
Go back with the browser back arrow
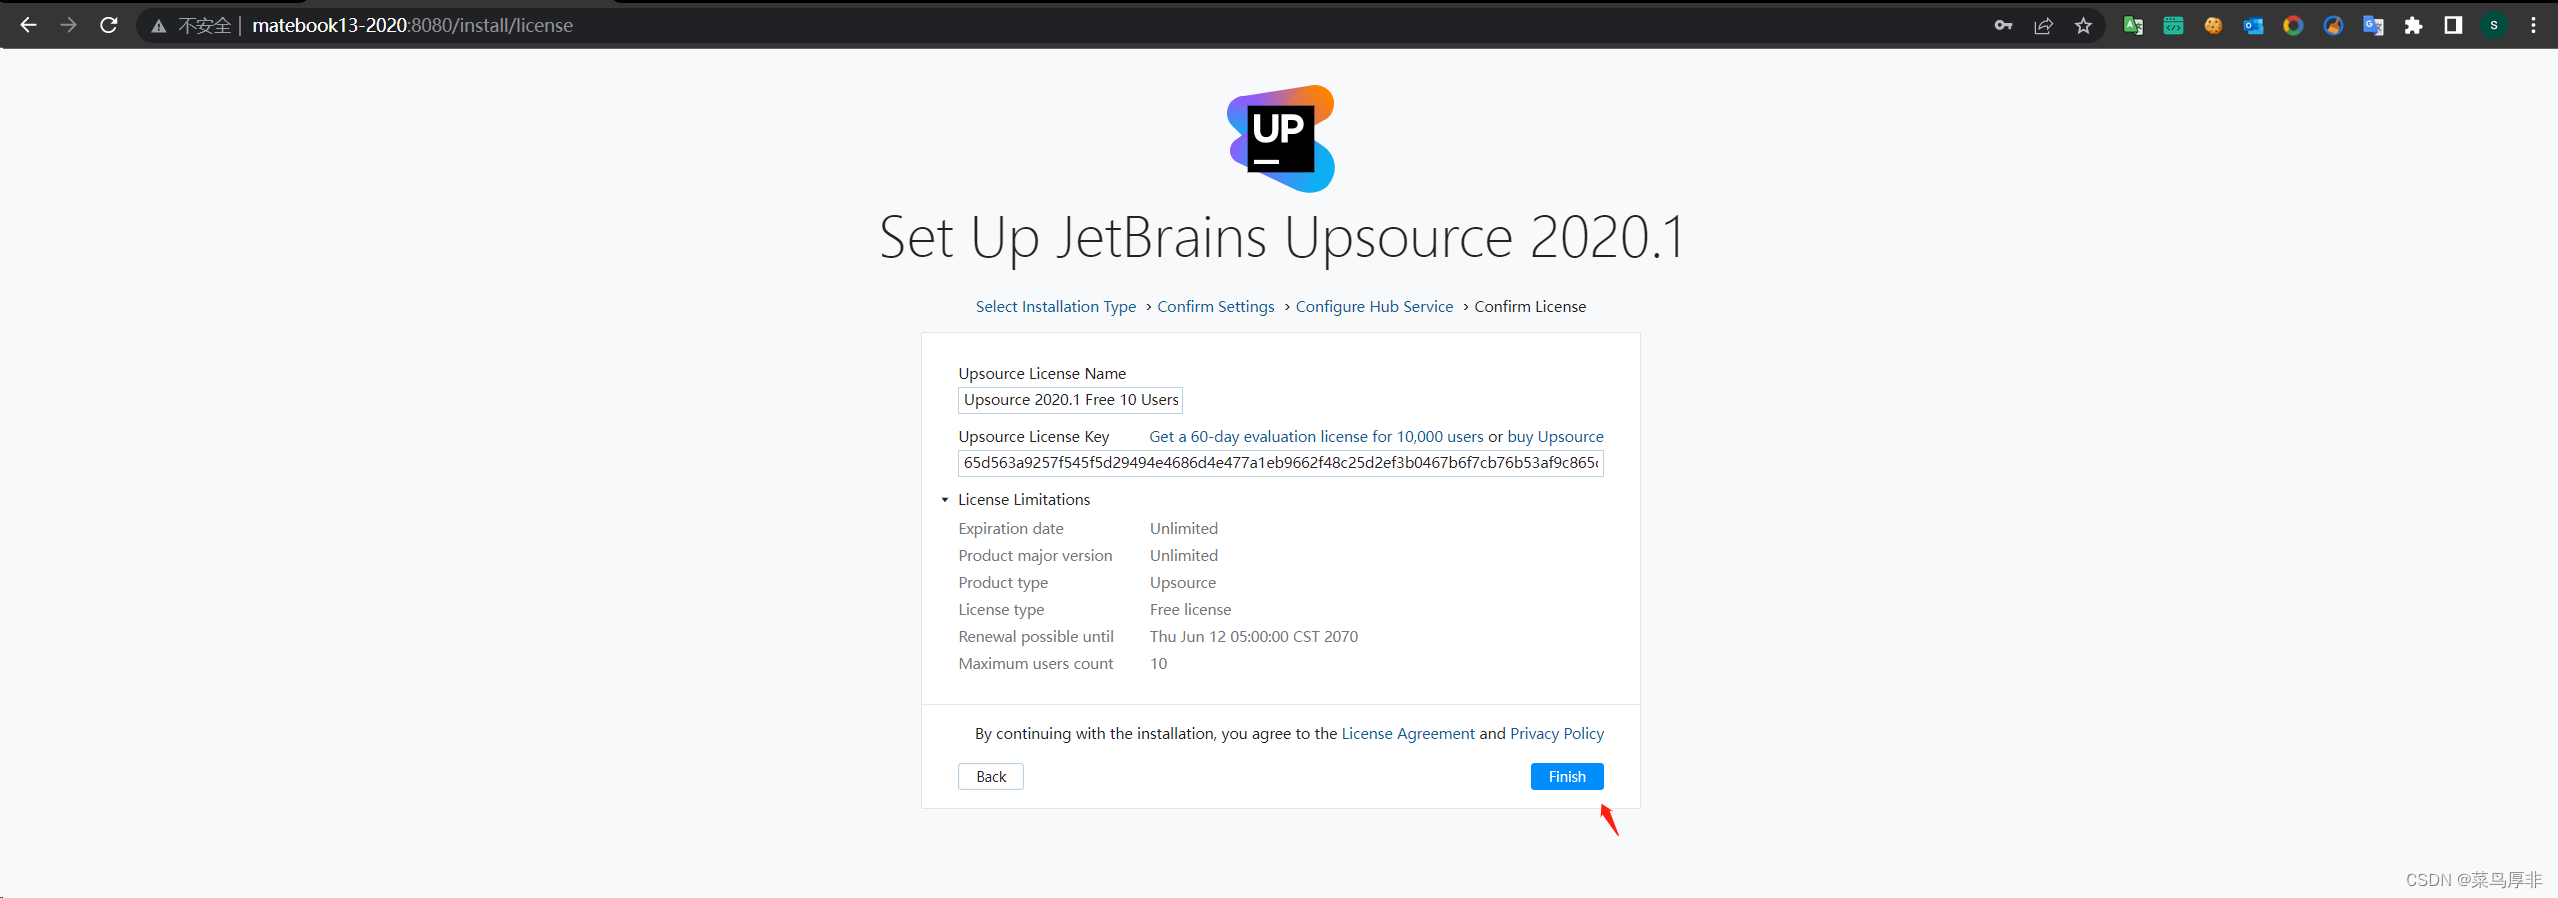click(28, 25)
